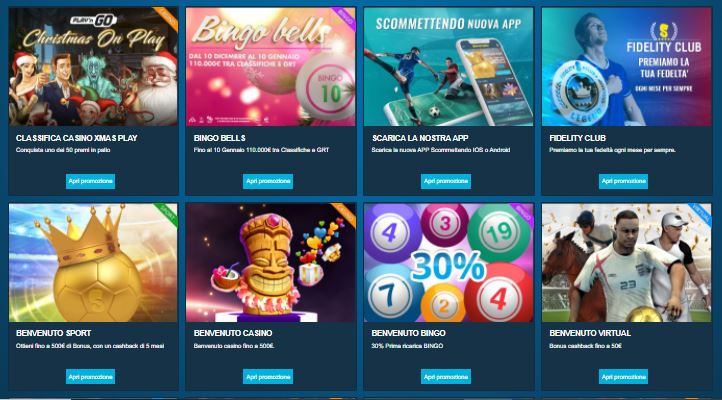Click the Fidelity Club title text
Screen dimensions: 722x400
coord(577,138)
